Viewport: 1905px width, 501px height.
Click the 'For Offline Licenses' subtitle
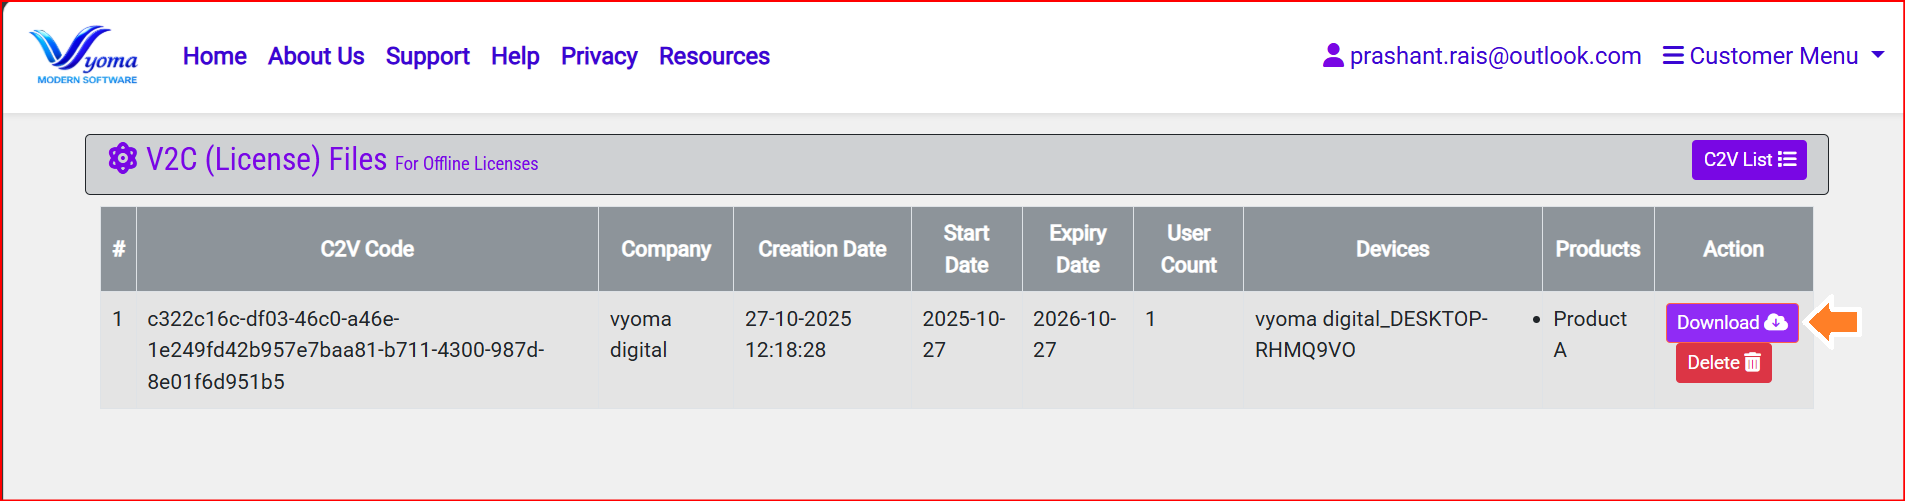(x=466, y=164)
